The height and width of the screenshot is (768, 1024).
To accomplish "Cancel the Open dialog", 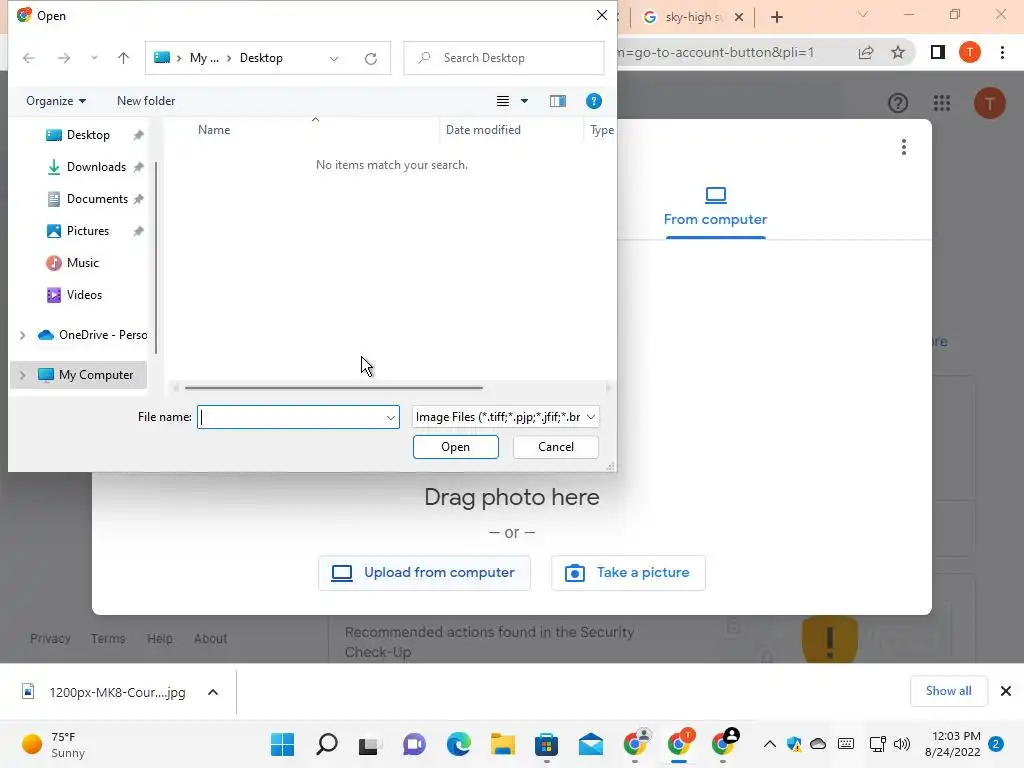I will [x=556, y=447].
